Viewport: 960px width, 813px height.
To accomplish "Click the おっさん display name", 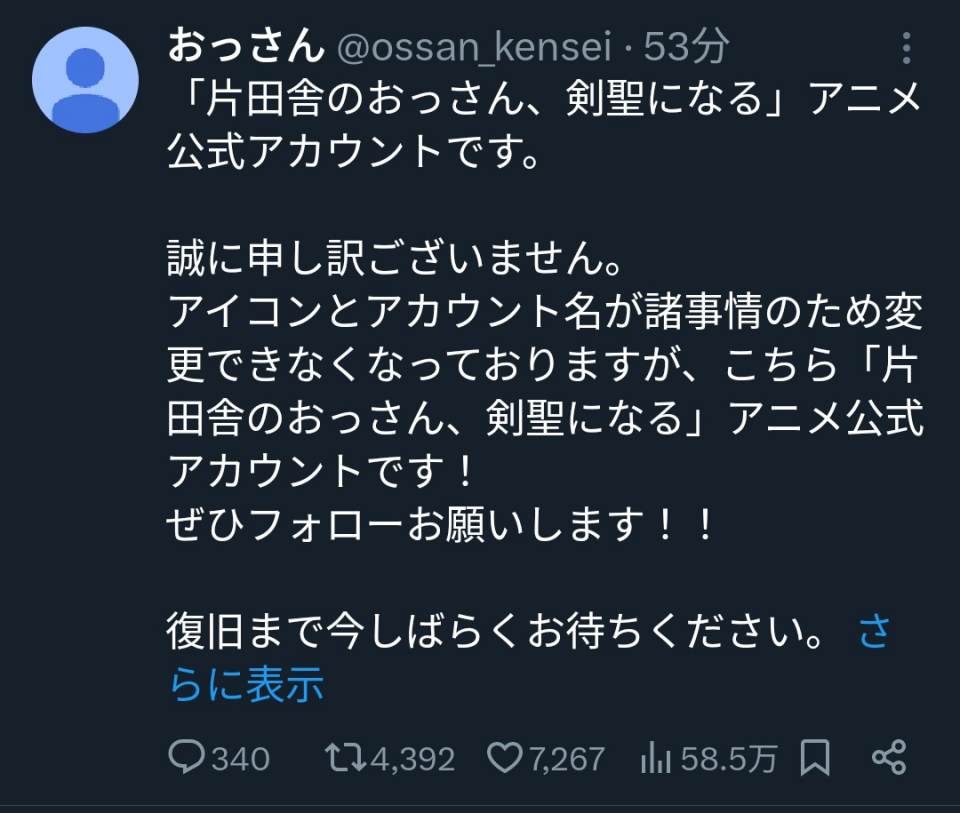I will 246,45.
